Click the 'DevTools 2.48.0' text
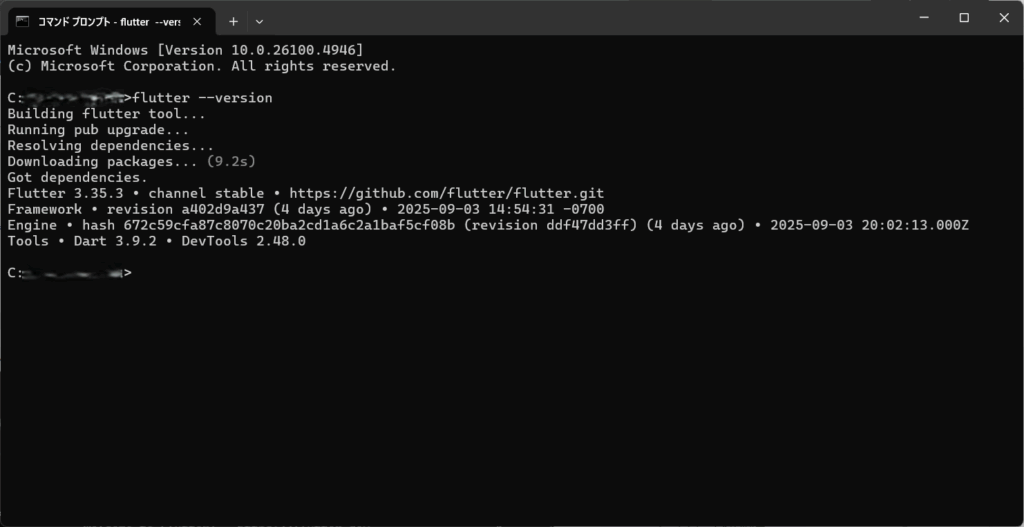 [243, 241]
